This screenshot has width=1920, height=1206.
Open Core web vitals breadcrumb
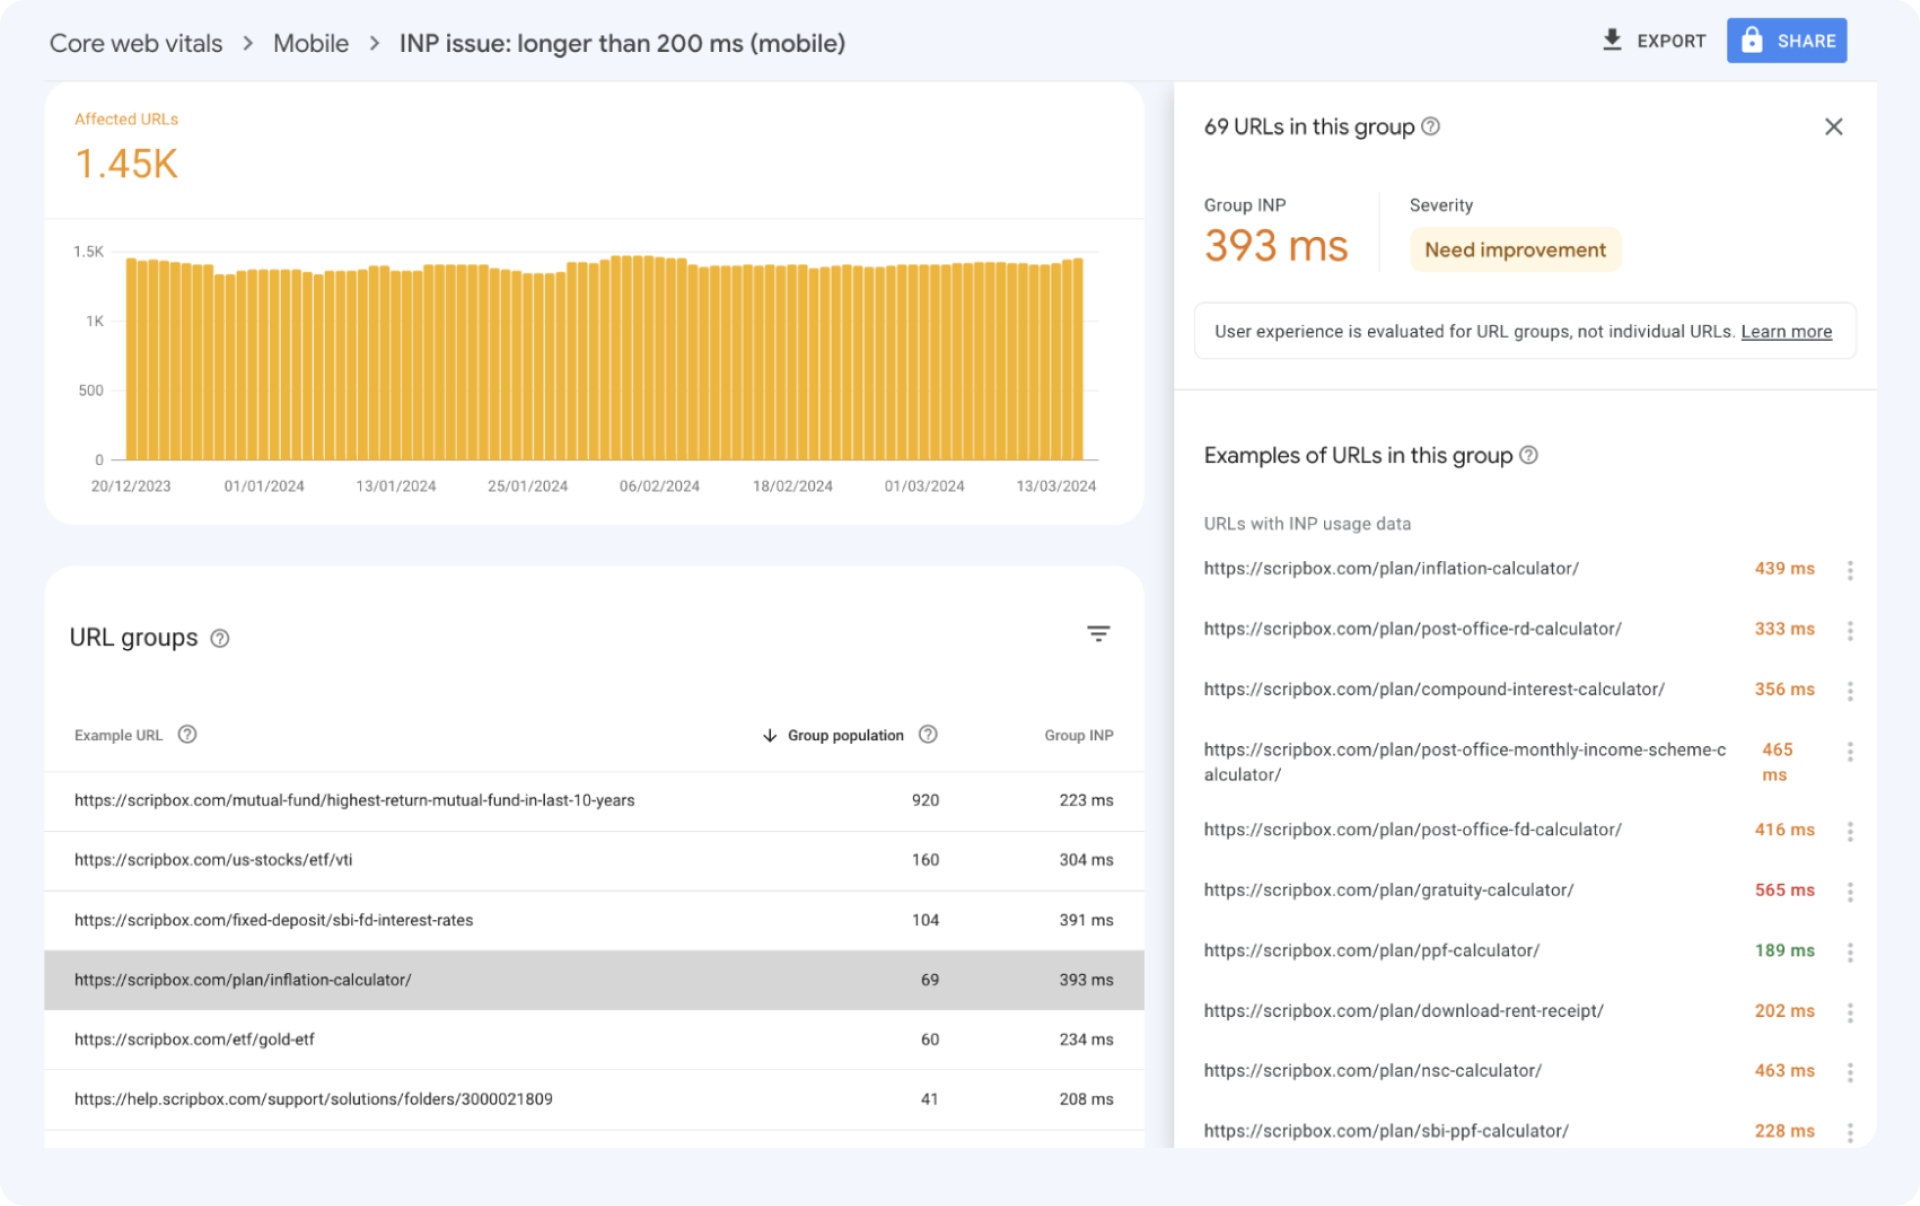tap(136, 43)
